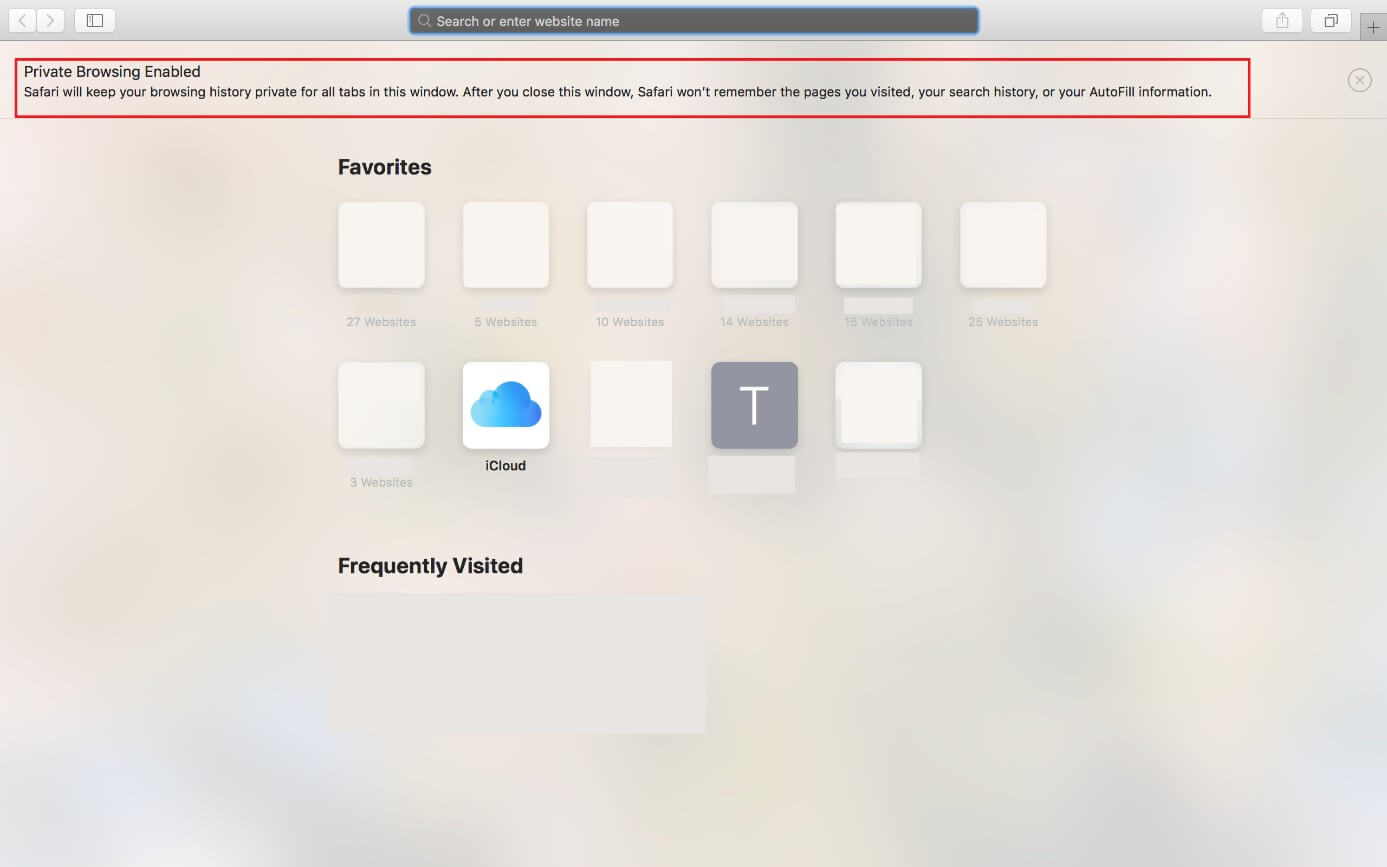Screen dimensions: 1387x867
Task: Open the folder with 27 Websites
Action: 381,245
